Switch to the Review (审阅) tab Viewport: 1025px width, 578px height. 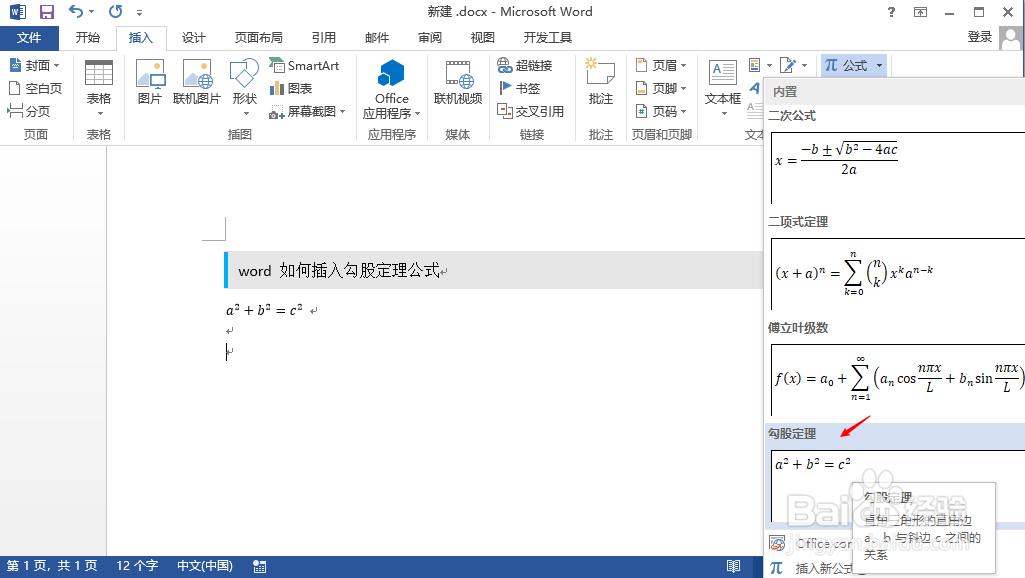429,38
